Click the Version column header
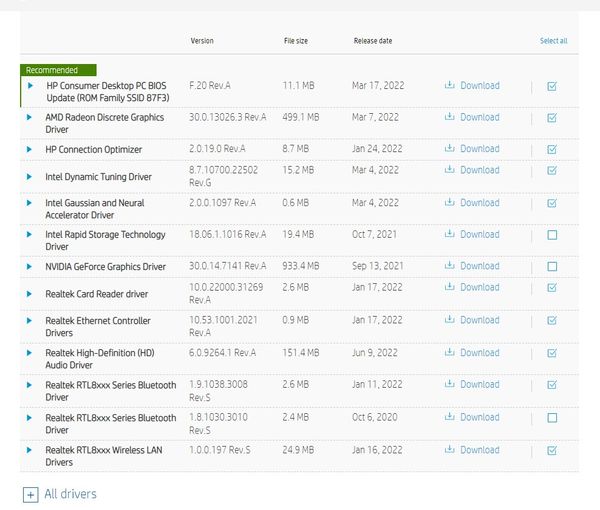This screenshot has width=600, height=510. click(x=202, y=41)
